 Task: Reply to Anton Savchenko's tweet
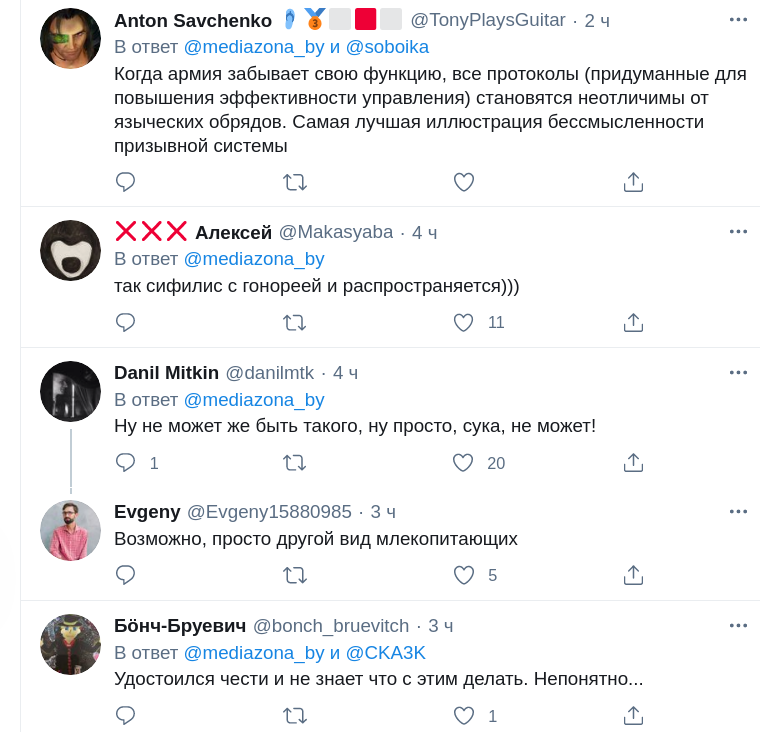[125, 182]
